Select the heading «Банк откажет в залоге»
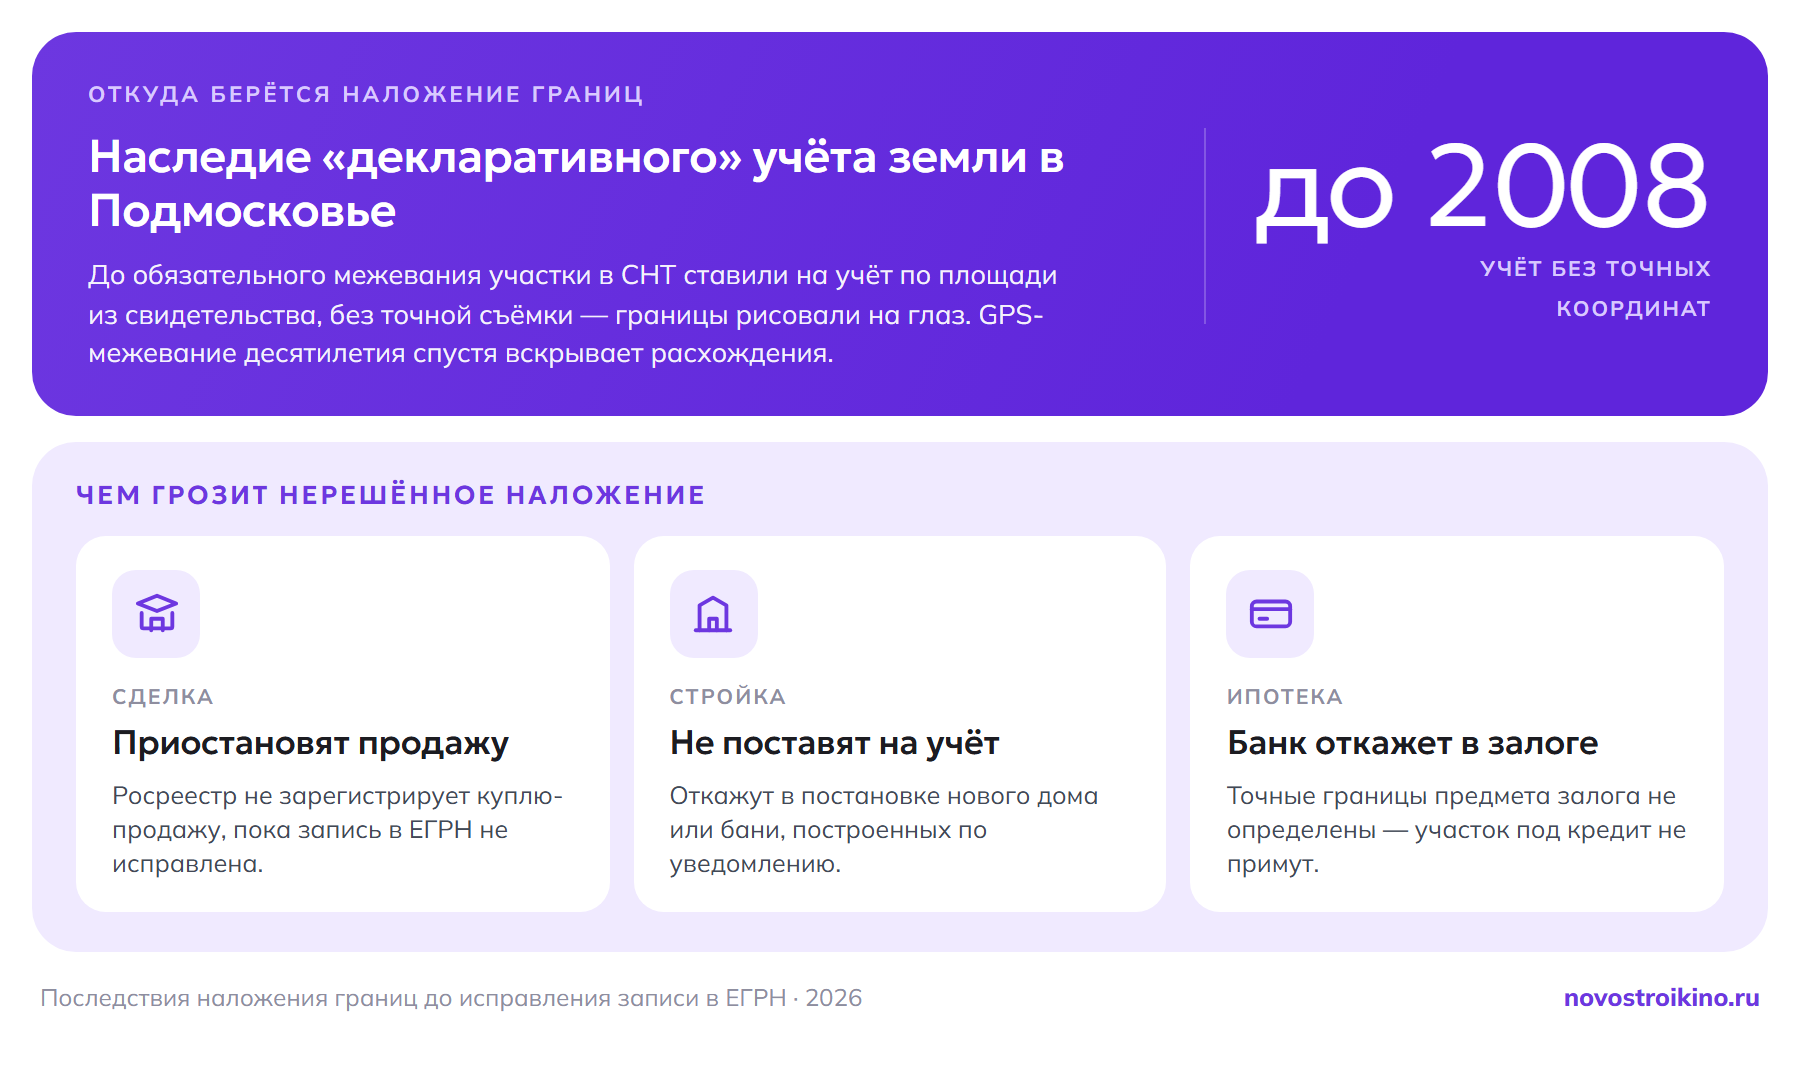 (1412, 743)
